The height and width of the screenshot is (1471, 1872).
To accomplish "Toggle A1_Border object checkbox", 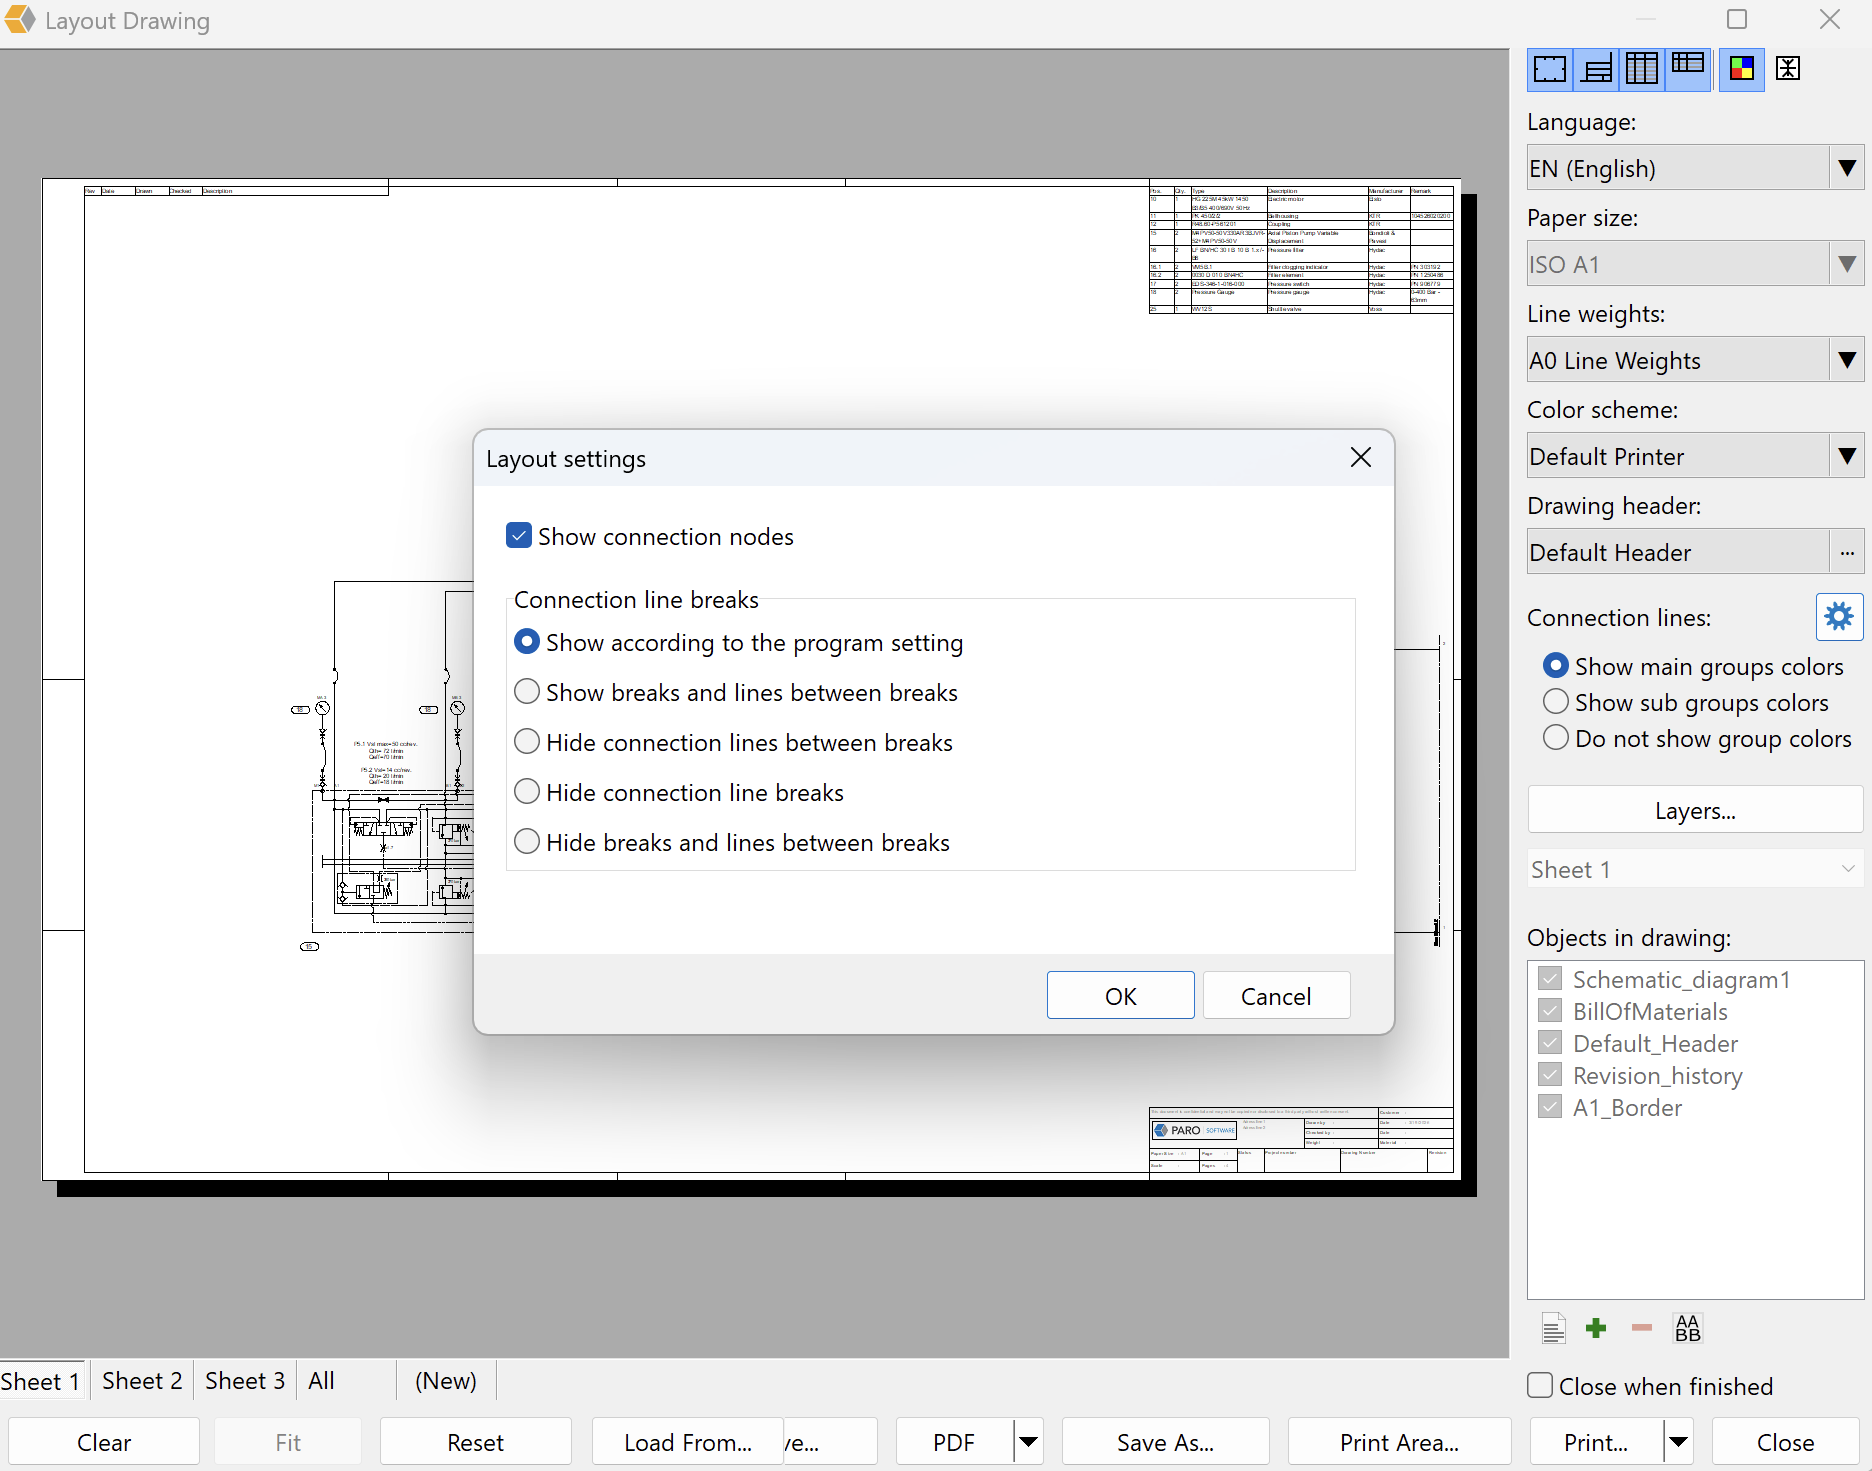I will point(1551,1107).
